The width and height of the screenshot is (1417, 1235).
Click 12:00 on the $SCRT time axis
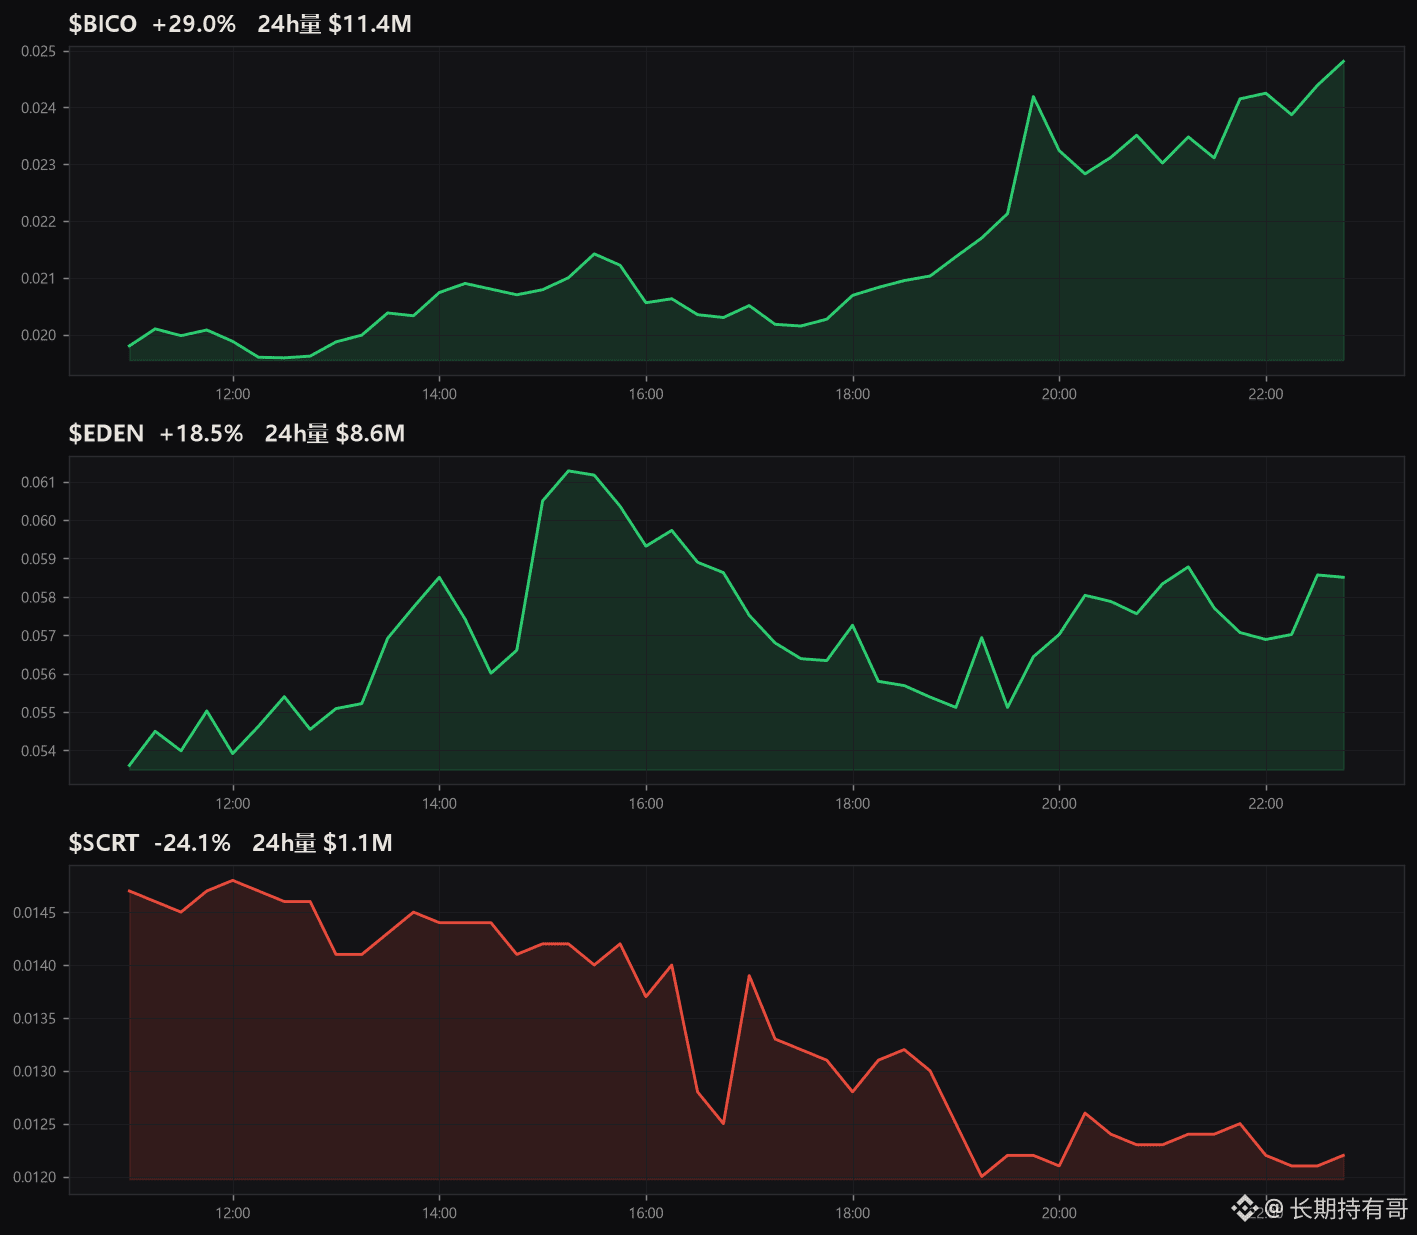click(x=233, y=1213)
